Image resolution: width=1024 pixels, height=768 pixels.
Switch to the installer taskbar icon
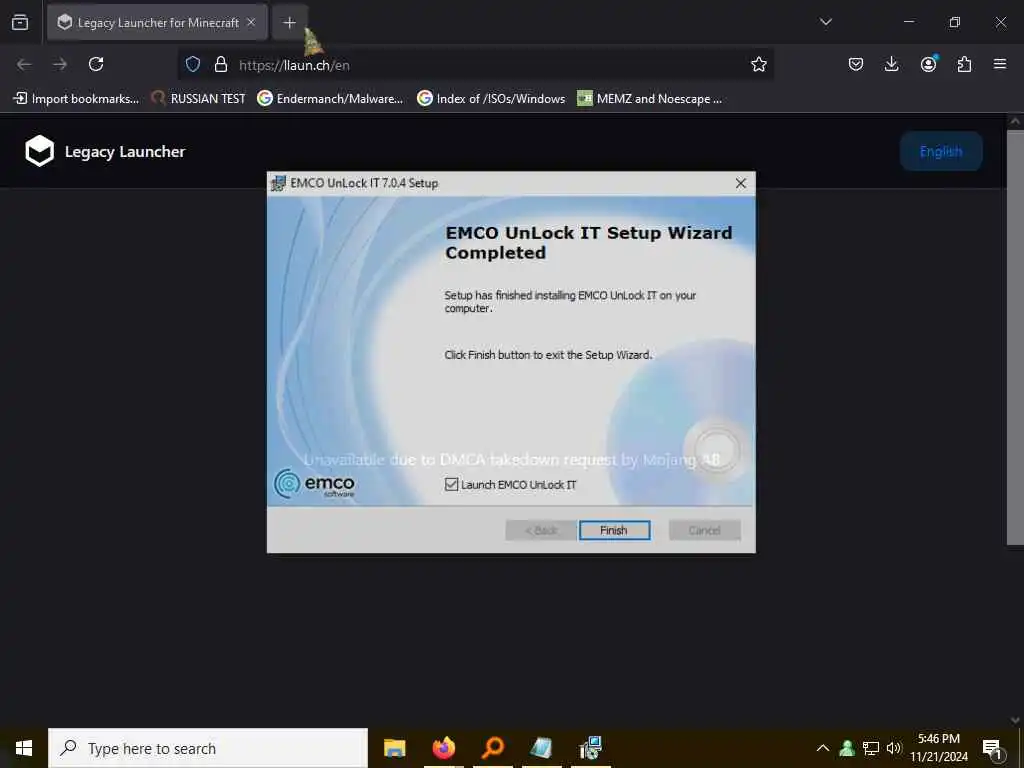click(x=590, y=748)
